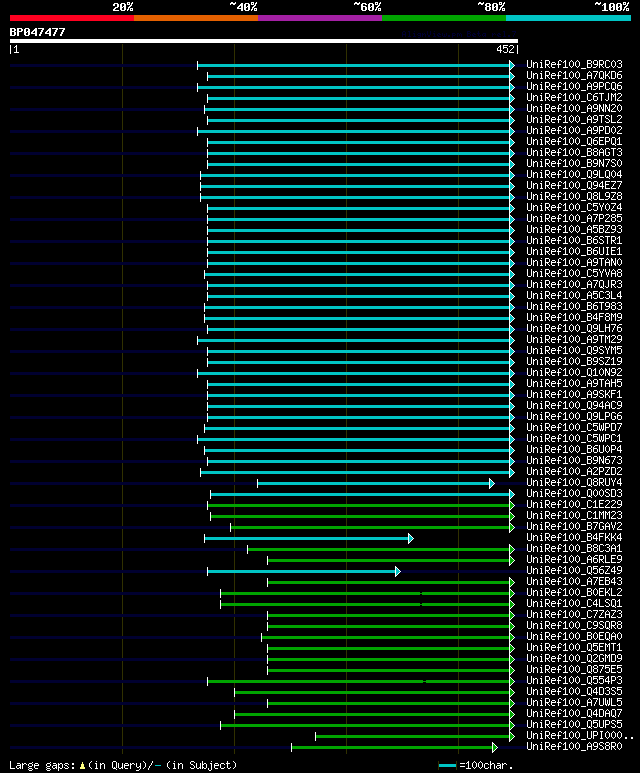The image size is (640, 773).
Task: Click the purple ~60% identity legend segment
Action: 320,18
